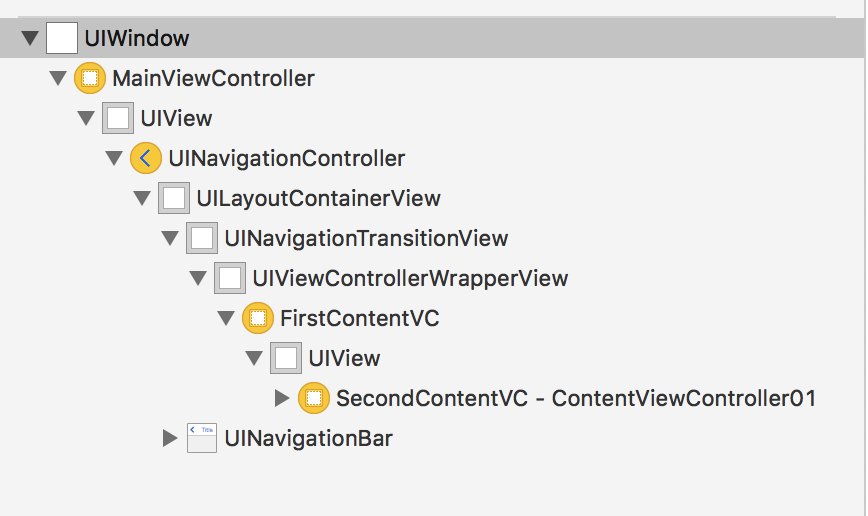Screen dimensions: 868x516
Task: Collapse the FirstContentVC disclosure triangle
Action: tap(225, 319)
